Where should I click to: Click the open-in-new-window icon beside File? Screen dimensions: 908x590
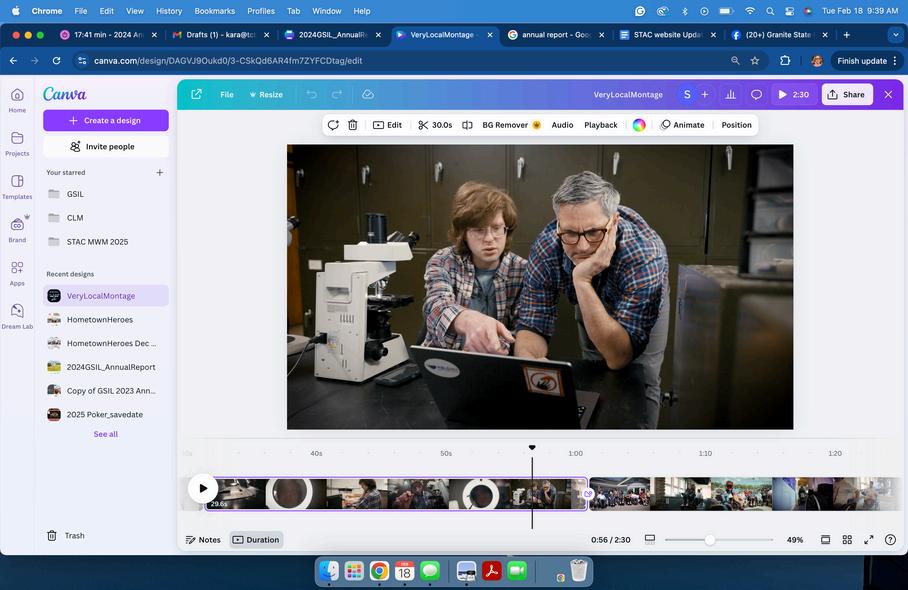pyautogui.click(x=196, y=94)
